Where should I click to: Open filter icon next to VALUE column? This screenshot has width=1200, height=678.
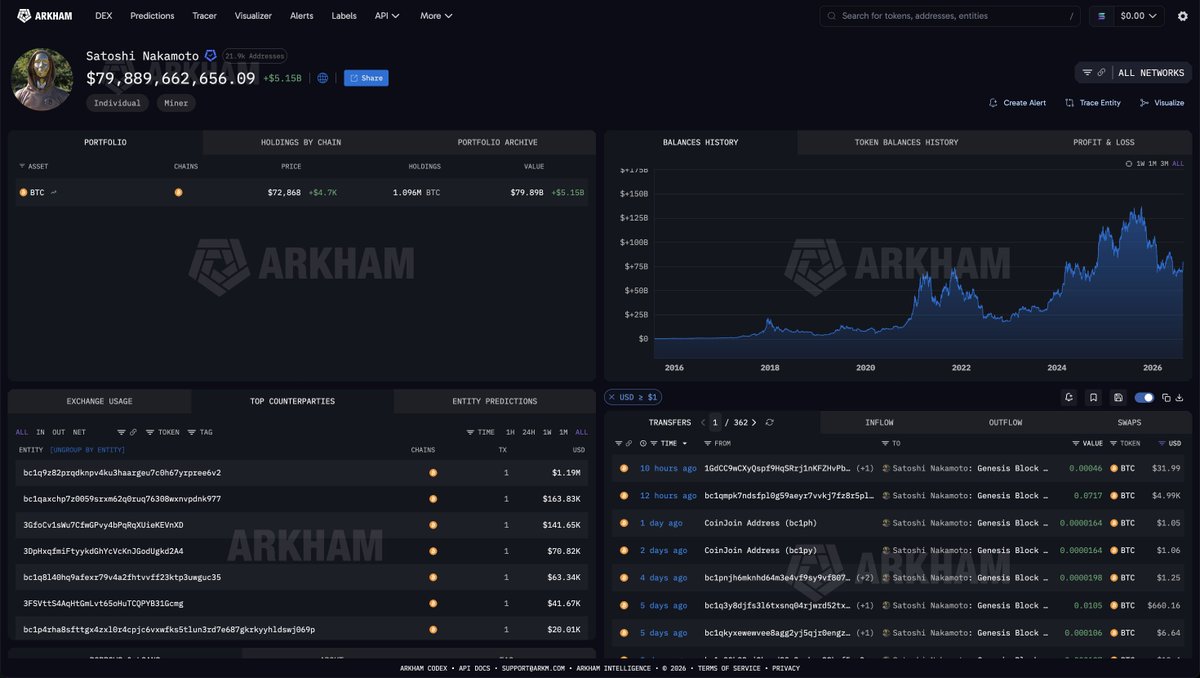coord(1076,443)
